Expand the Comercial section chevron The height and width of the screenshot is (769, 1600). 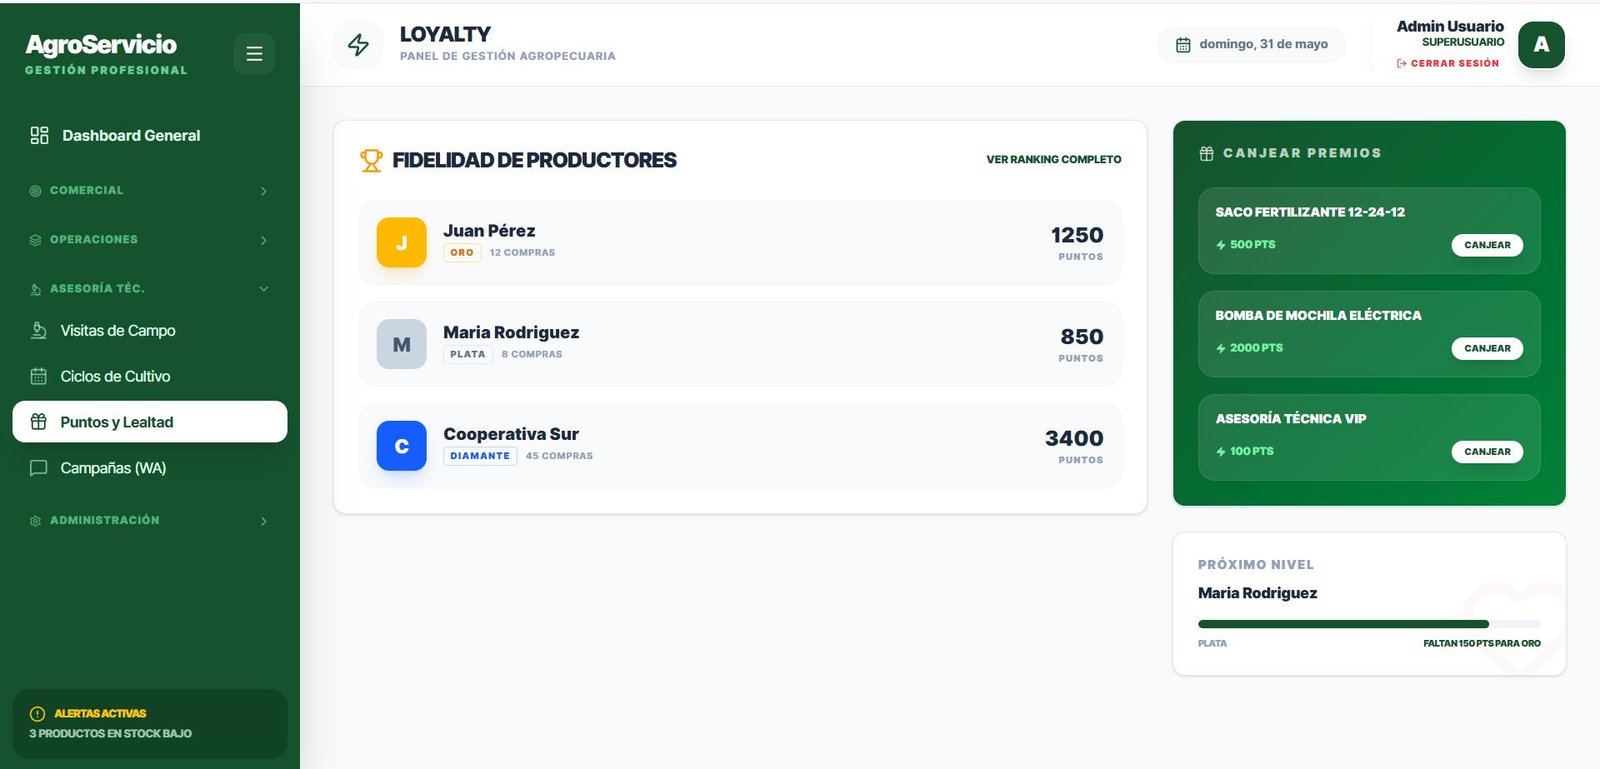pos(264,191)
